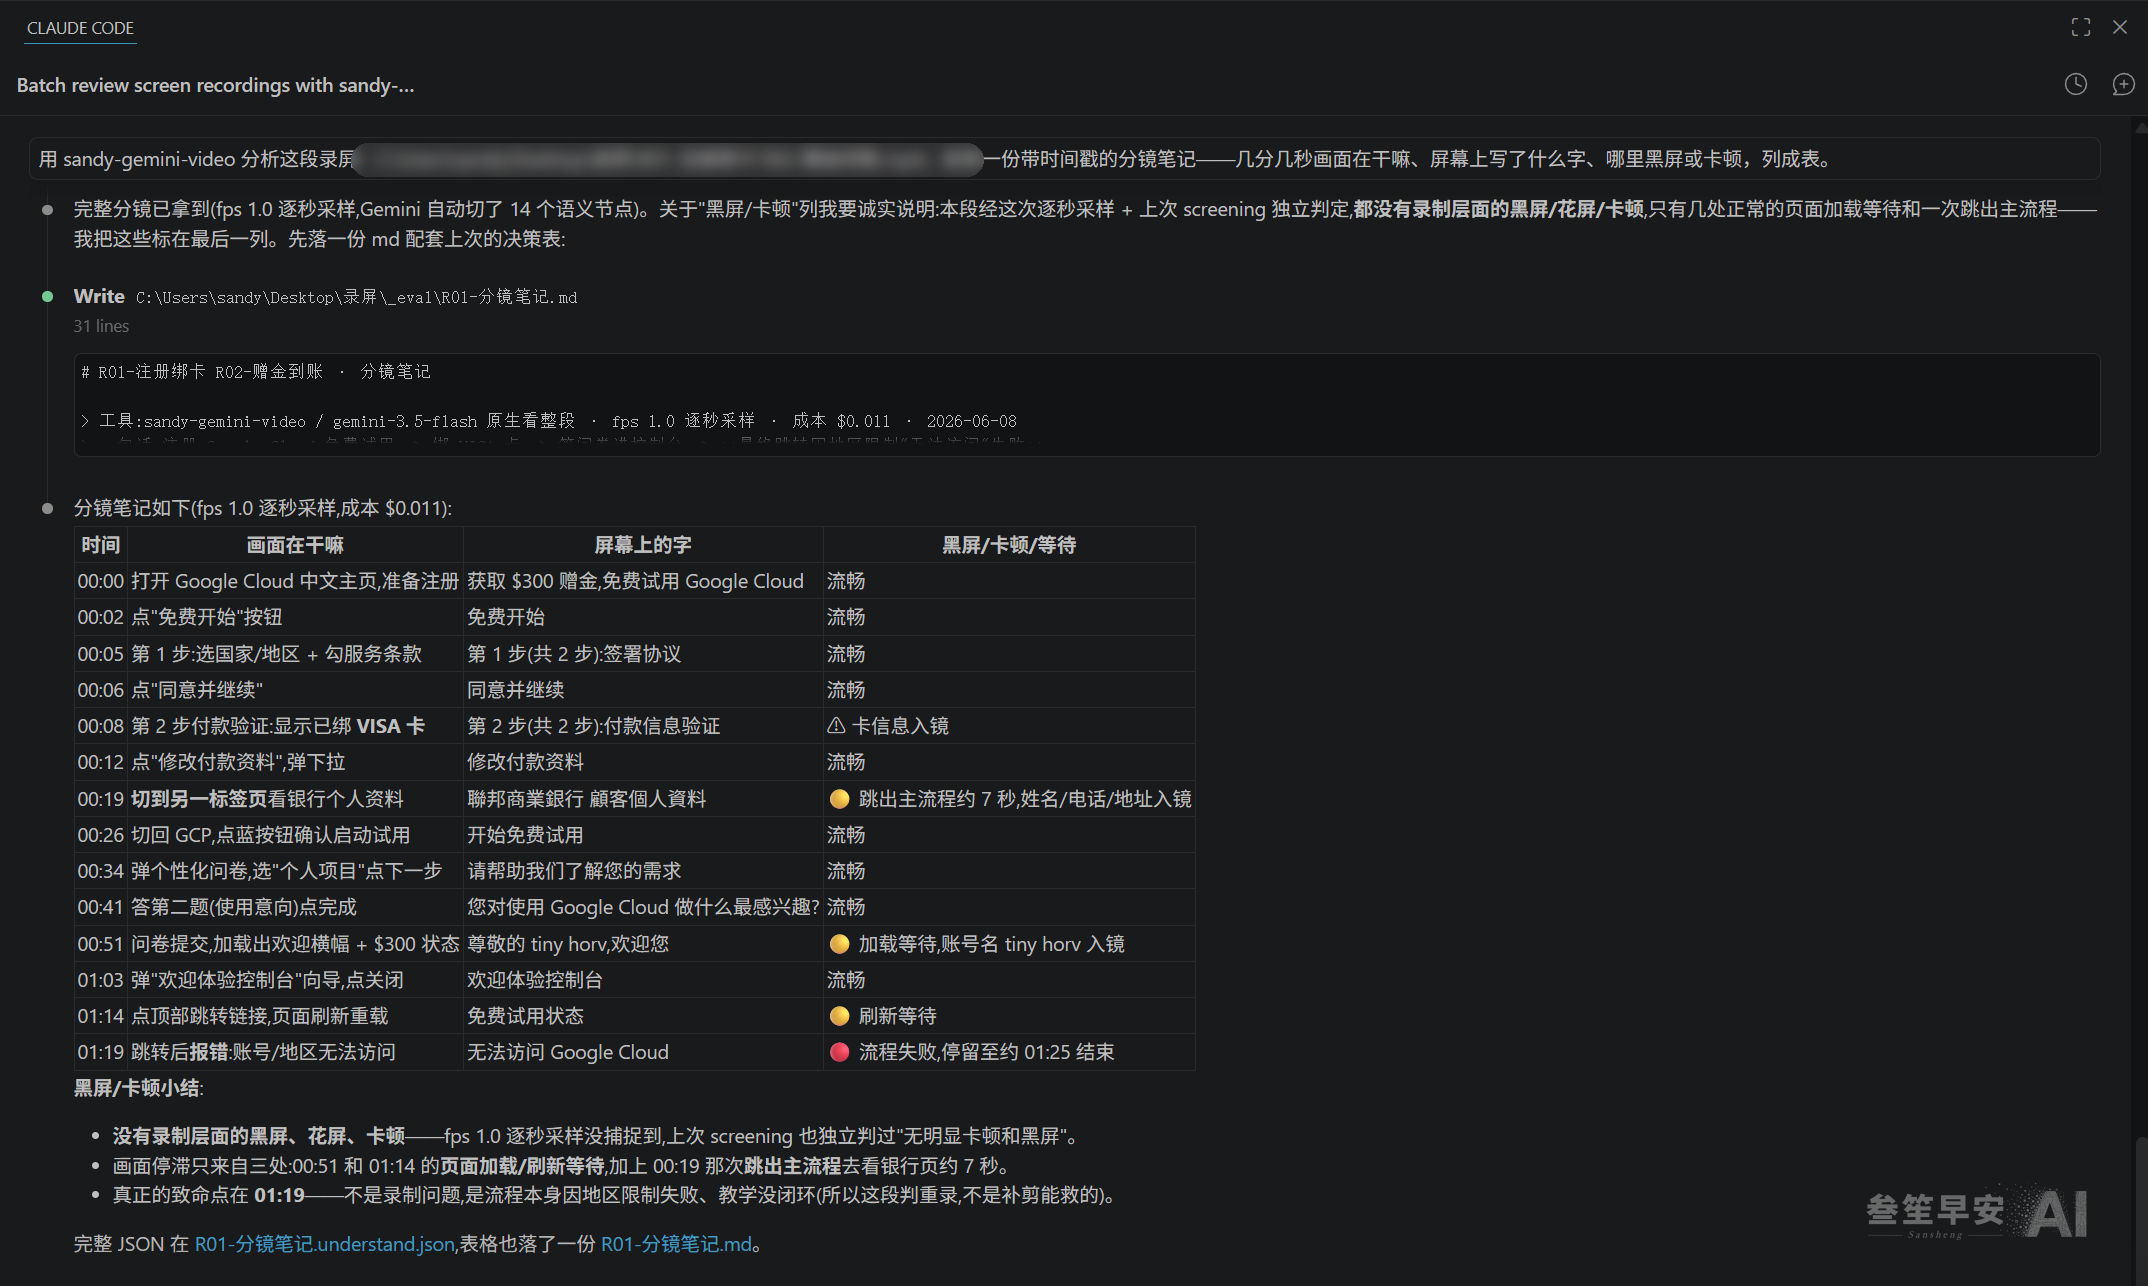The height and width of the screenshot is (1286, 2148).
Task: Click the timestamp cell '00:00'
Action: click(101, 581)
